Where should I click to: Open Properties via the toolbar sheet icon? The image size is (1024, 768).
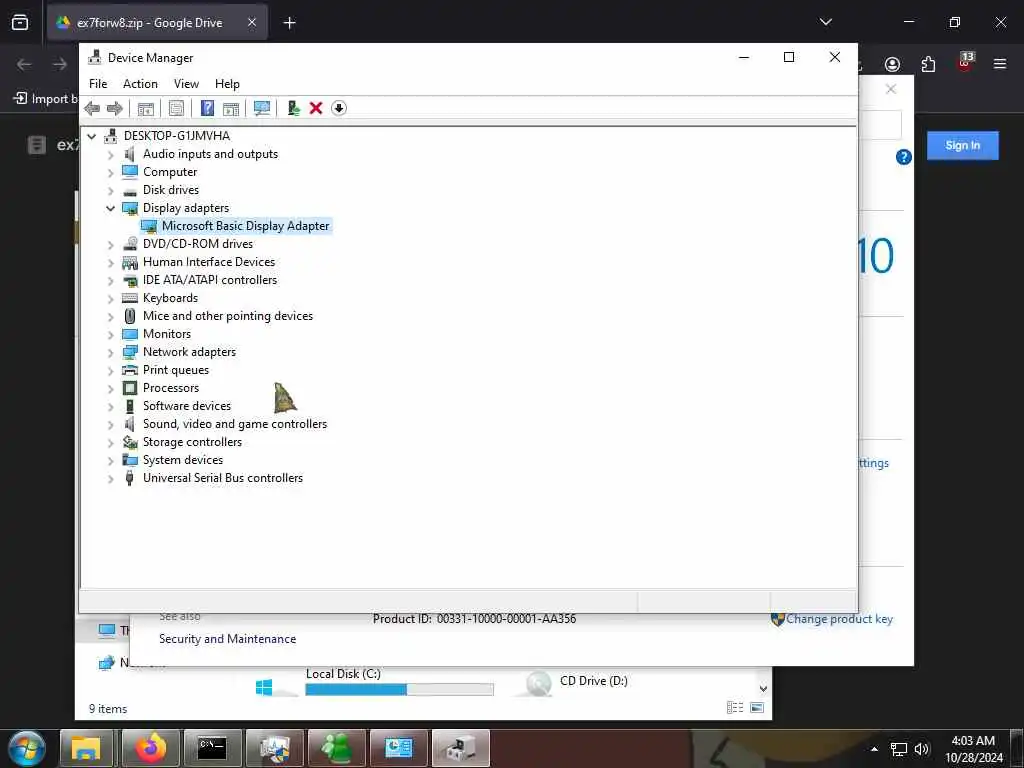pos(176,108)
